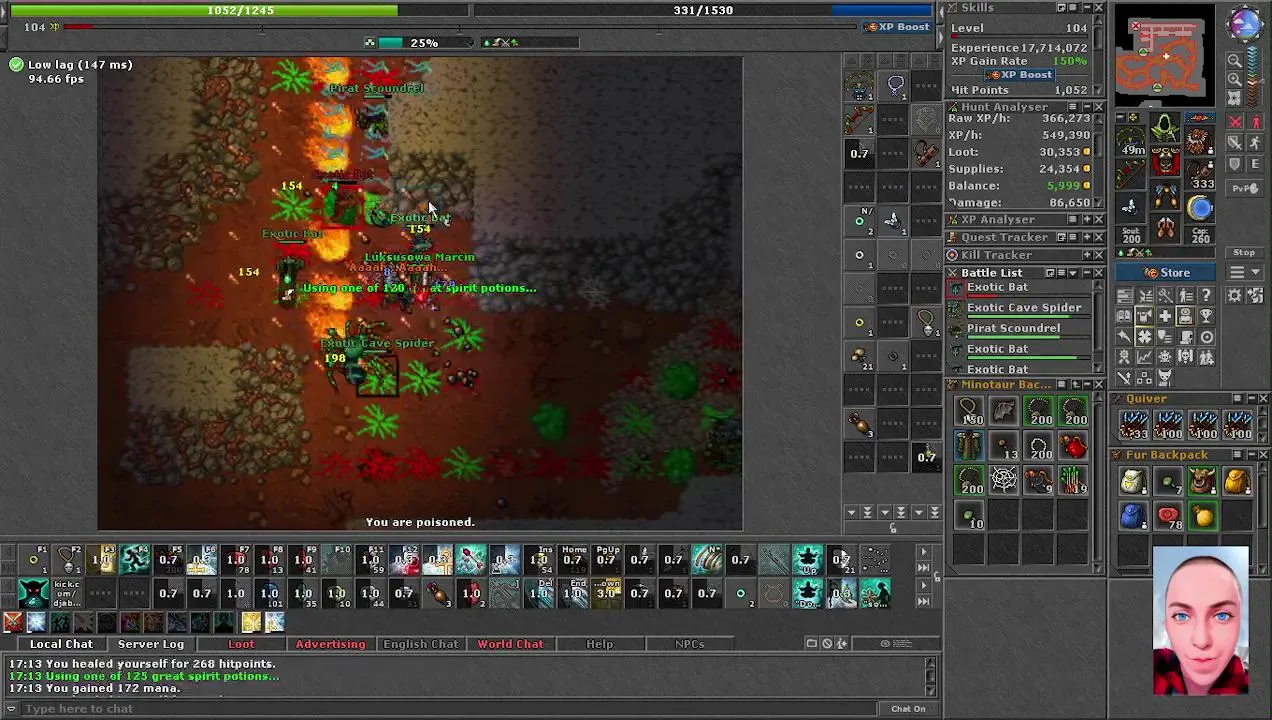
Task: Open the Advertising chat tab
Action: tap(331, 644)
